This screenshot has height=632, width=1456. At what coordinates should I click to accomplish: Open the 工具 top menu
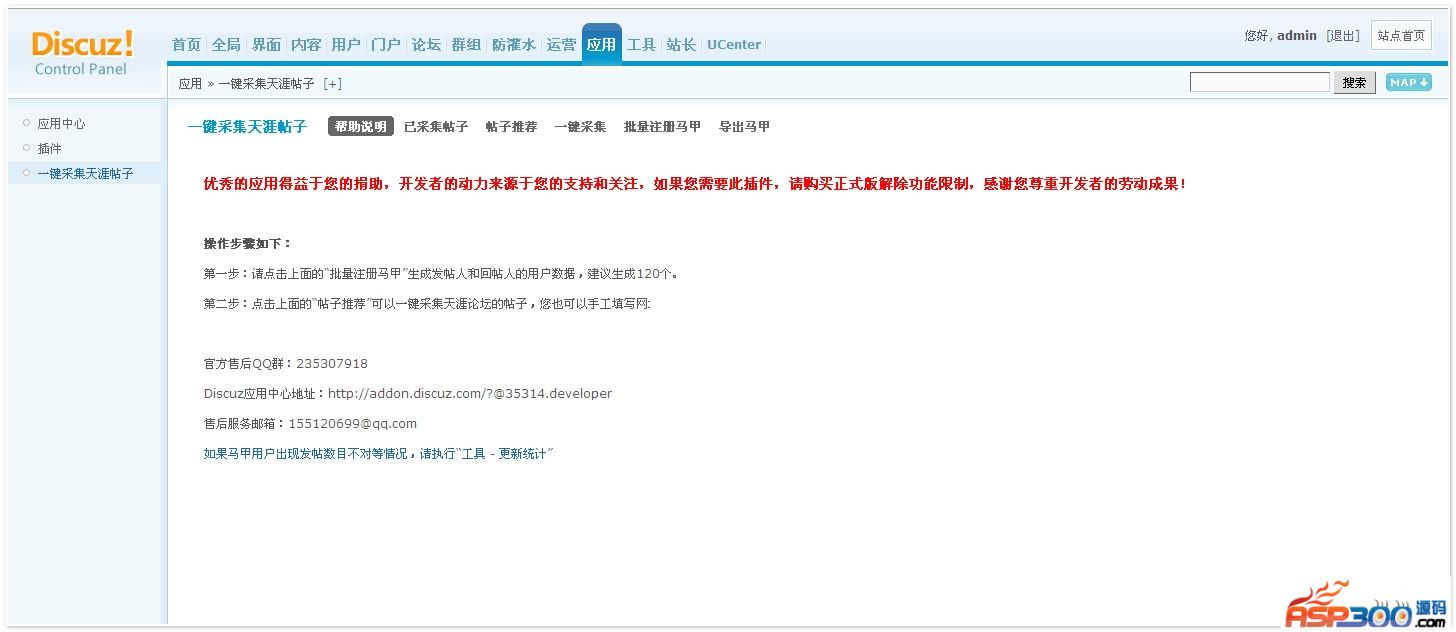click(641, 44)
